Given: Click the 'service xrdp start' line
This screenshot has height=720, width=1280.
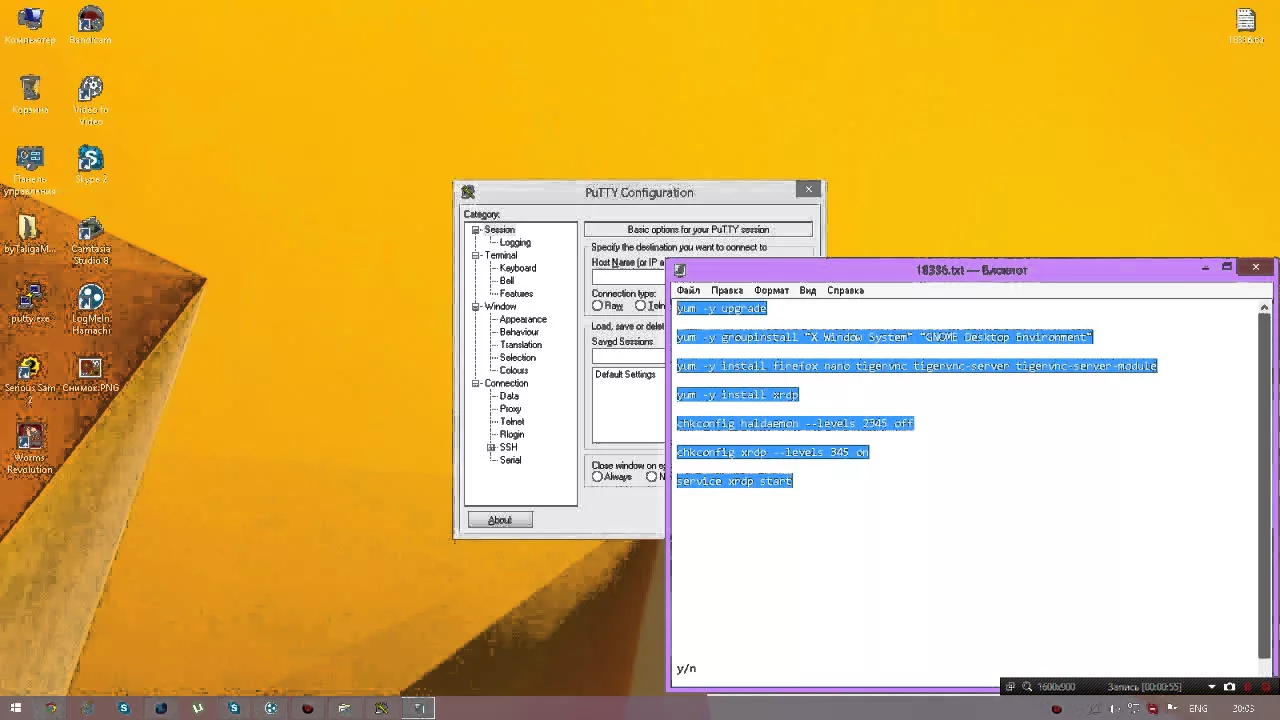Looking at the screenshot, I should point(734,482).
